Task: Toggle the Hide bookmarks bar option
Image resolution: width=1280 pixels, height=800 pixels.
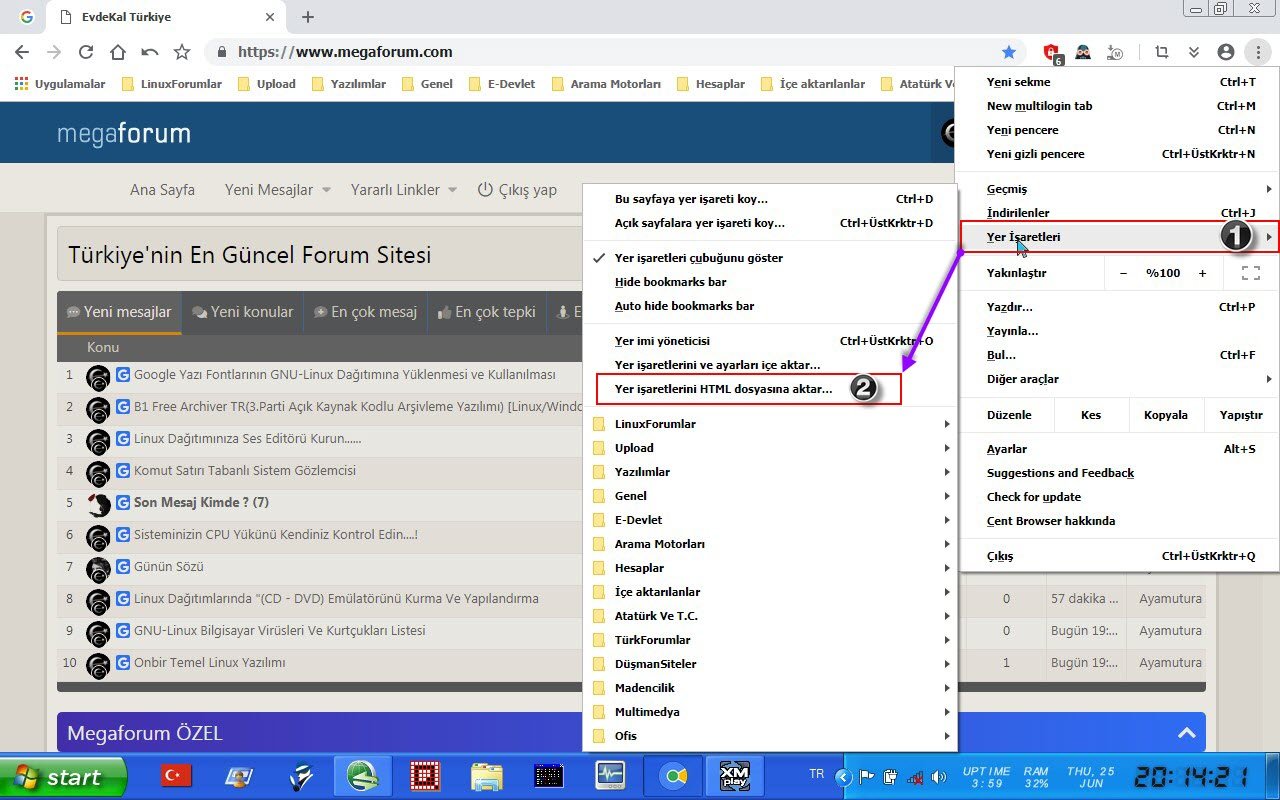Action: click(770, 282)
